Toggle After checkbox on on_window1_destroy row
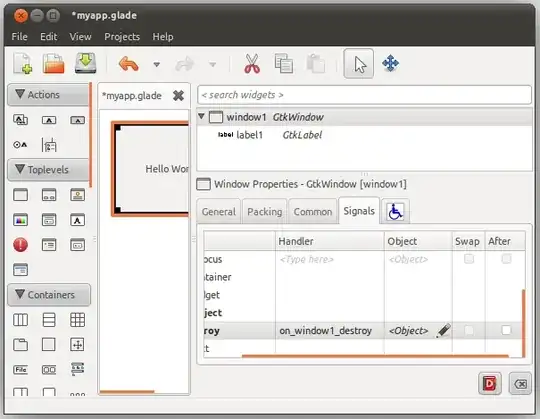The image size is (540, 419). pyautogui.click(x=506, y=330)
